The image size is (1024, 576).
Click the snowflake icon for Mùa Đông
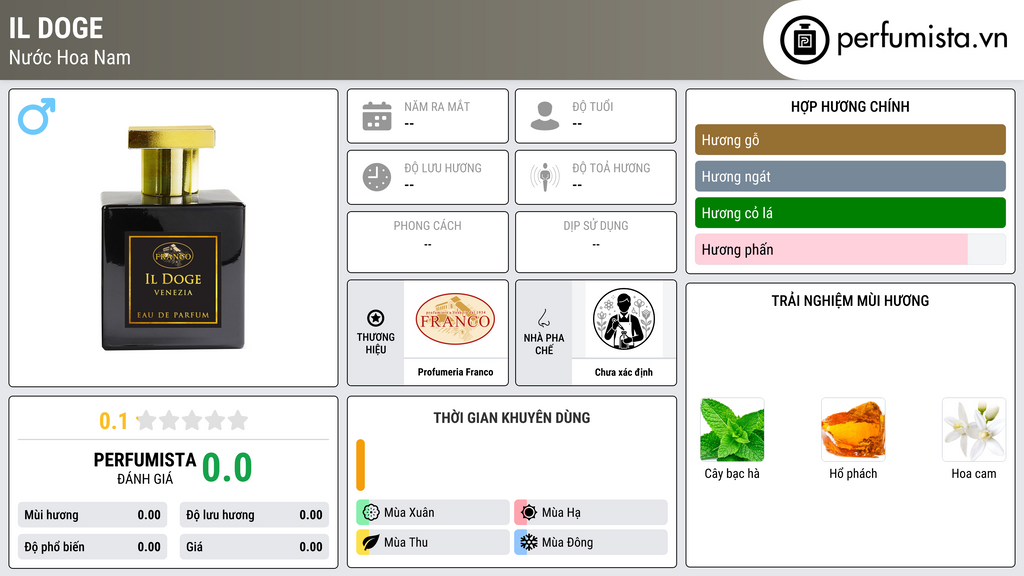pyautogui.click(x=529, y=542)
